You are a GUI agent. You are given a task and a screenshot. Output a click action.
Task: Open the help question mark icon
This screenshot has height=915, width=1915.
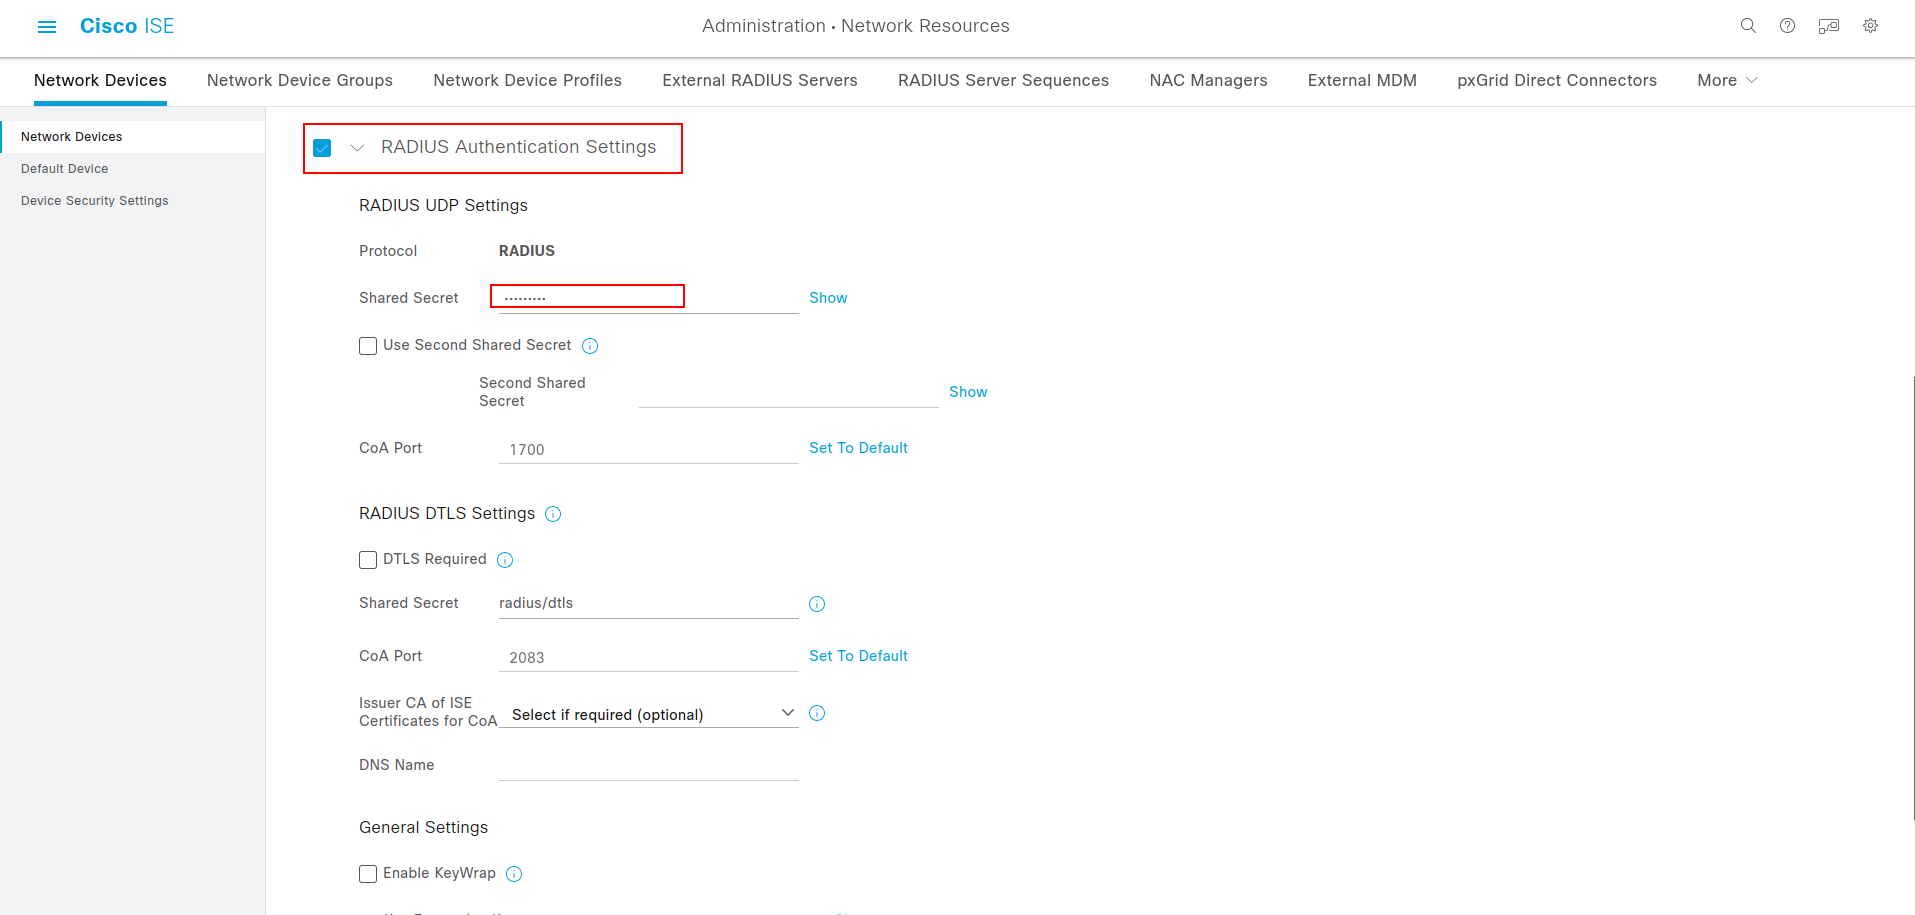coord(1787,26)
